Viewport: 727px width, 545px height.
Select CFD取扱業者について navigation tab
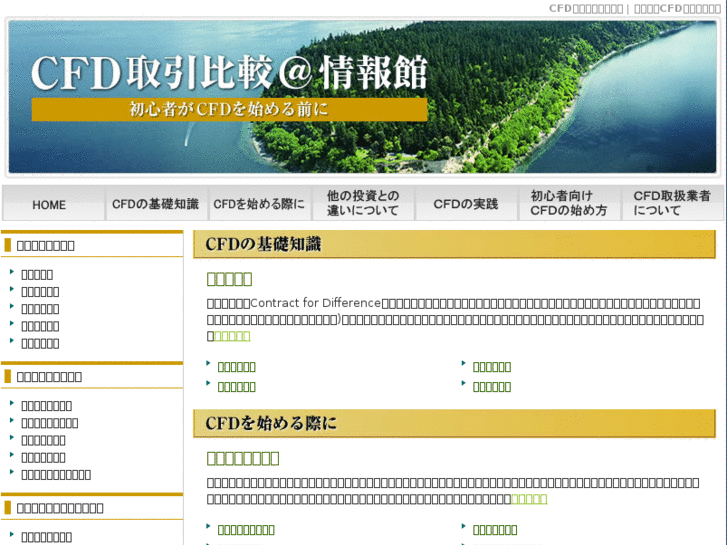point(671,204)
